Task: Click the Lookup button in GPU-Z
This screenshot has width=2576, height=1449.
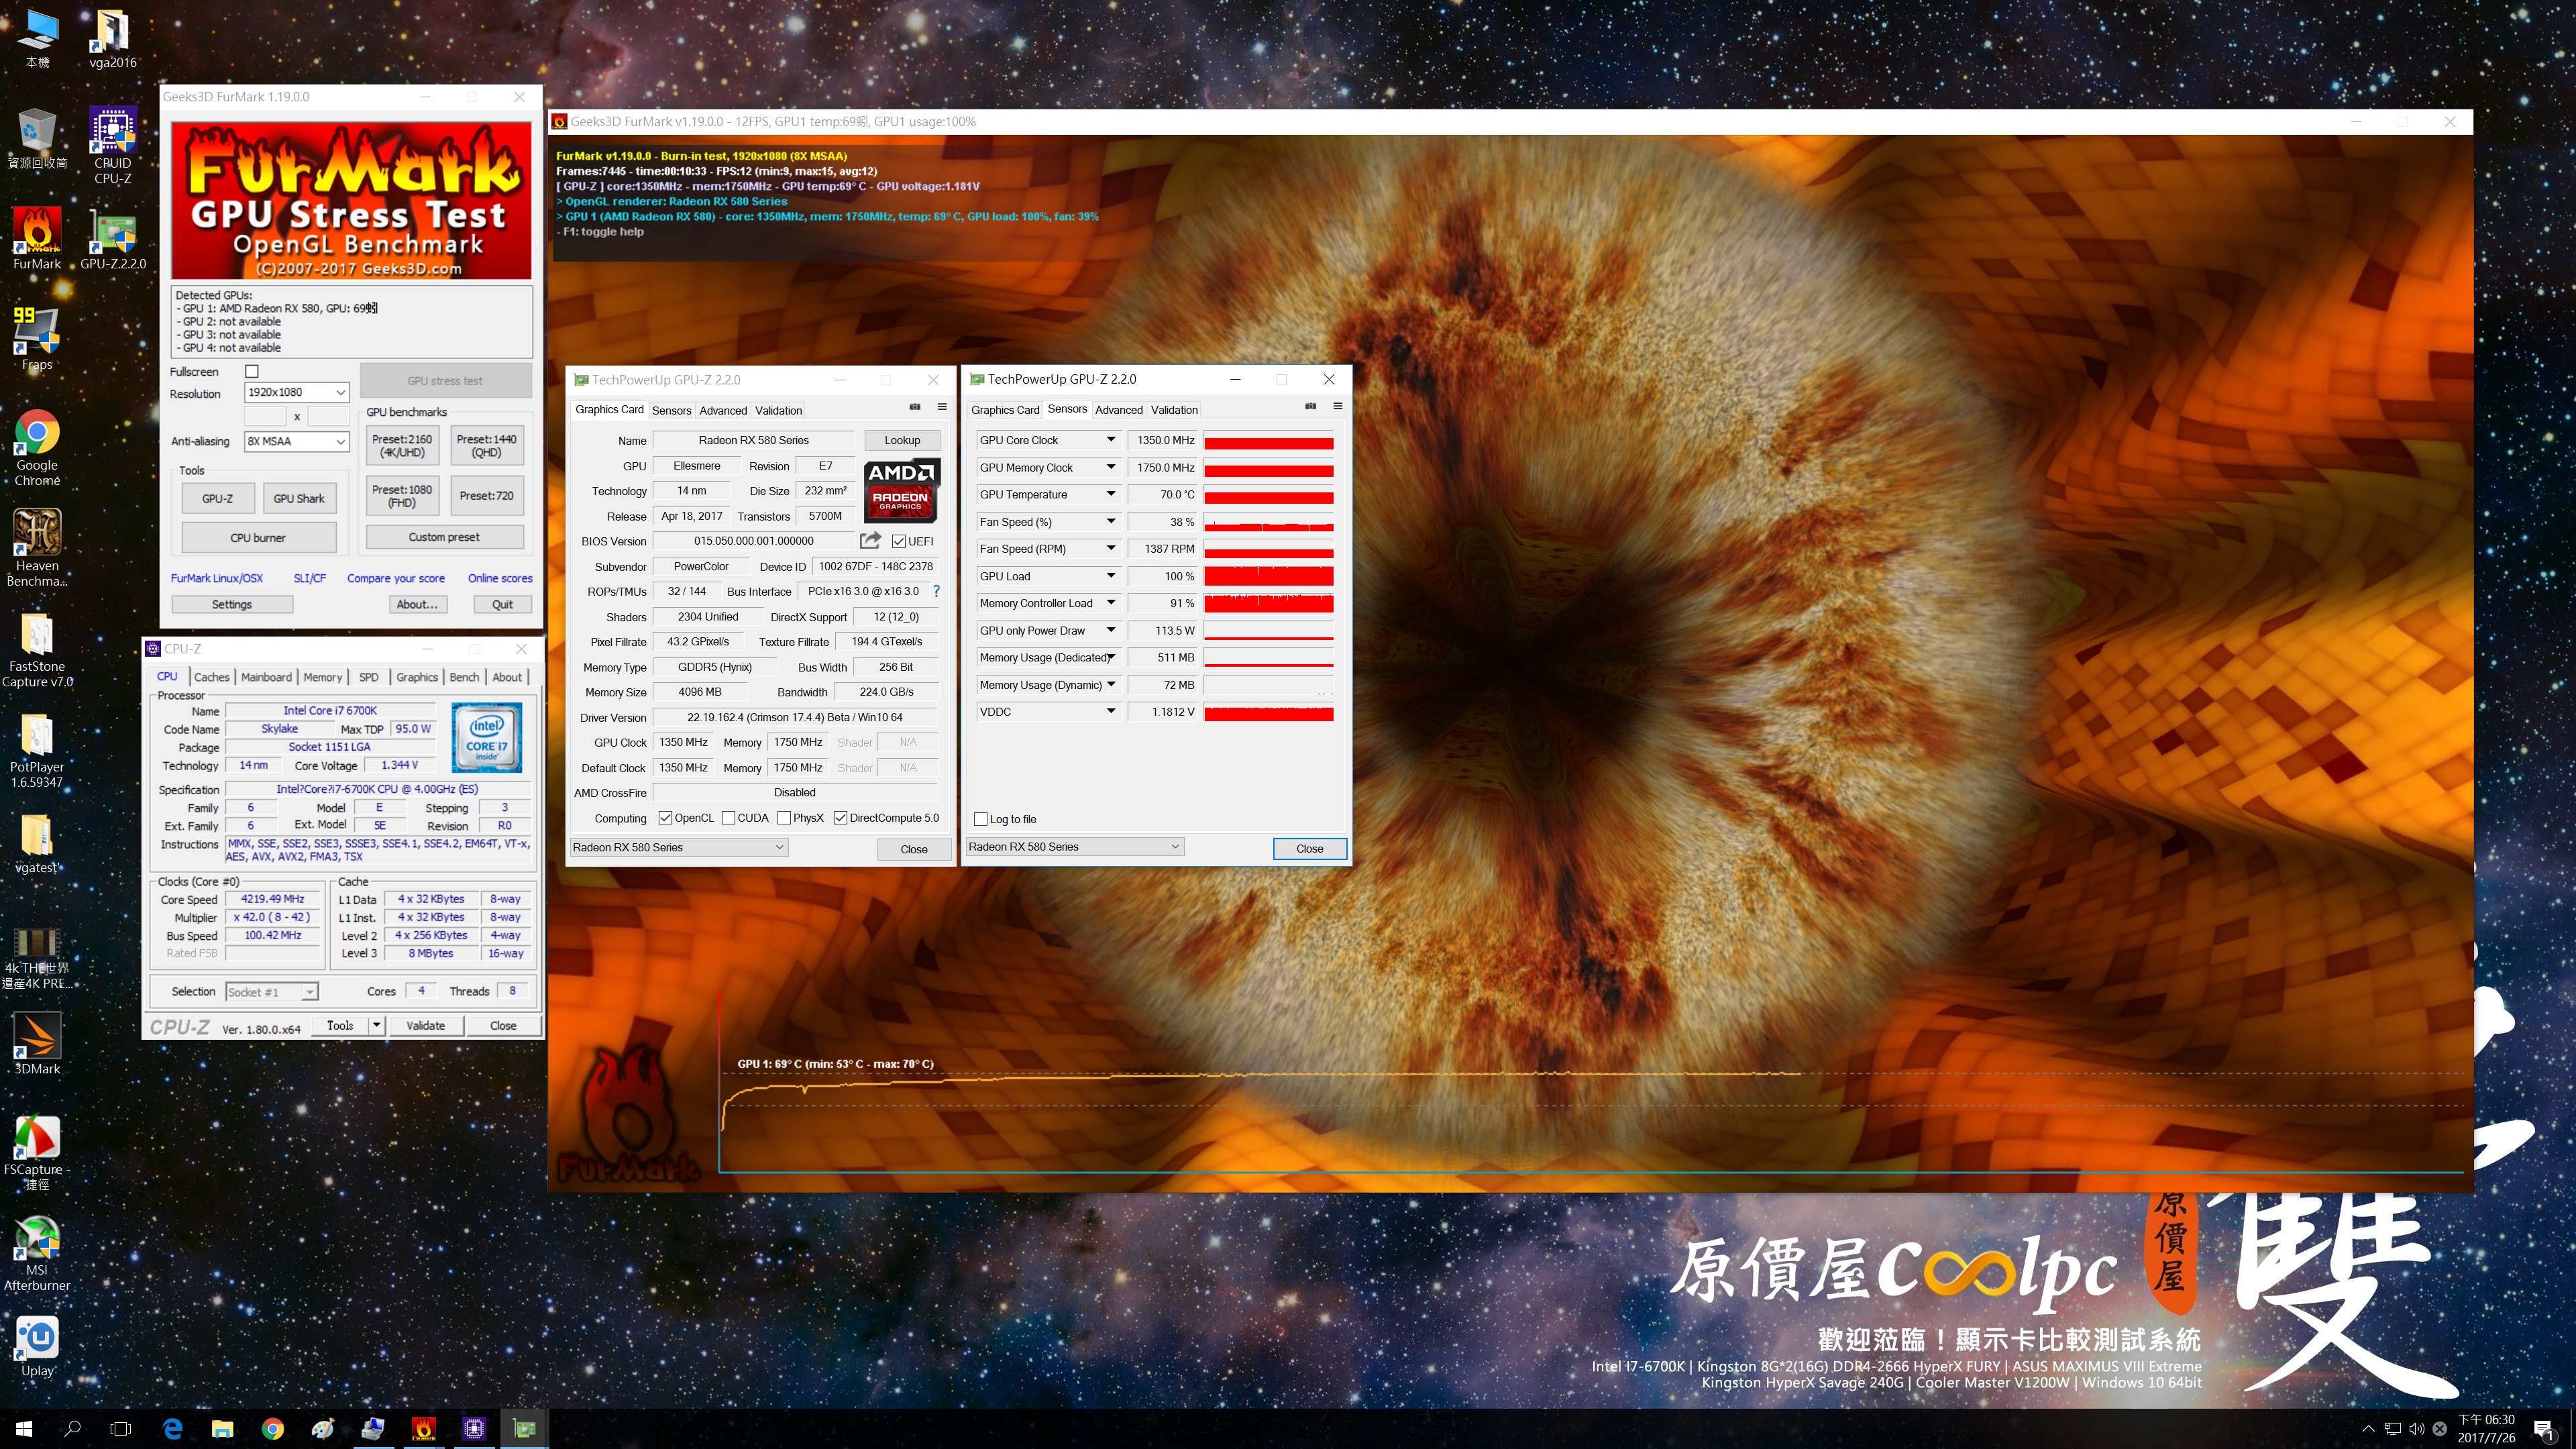Action: pyautogui.click(x=902, y=440)
